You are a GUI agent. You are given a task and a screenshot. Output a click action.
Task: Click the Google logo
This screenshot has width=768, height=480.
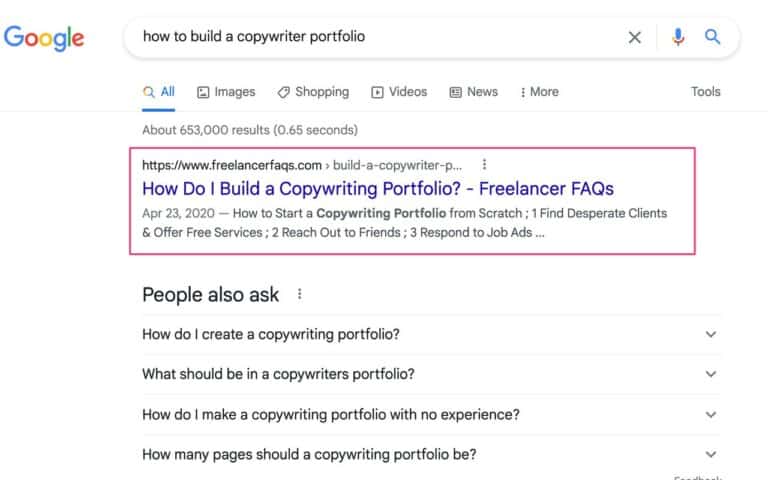click(44, 38)
